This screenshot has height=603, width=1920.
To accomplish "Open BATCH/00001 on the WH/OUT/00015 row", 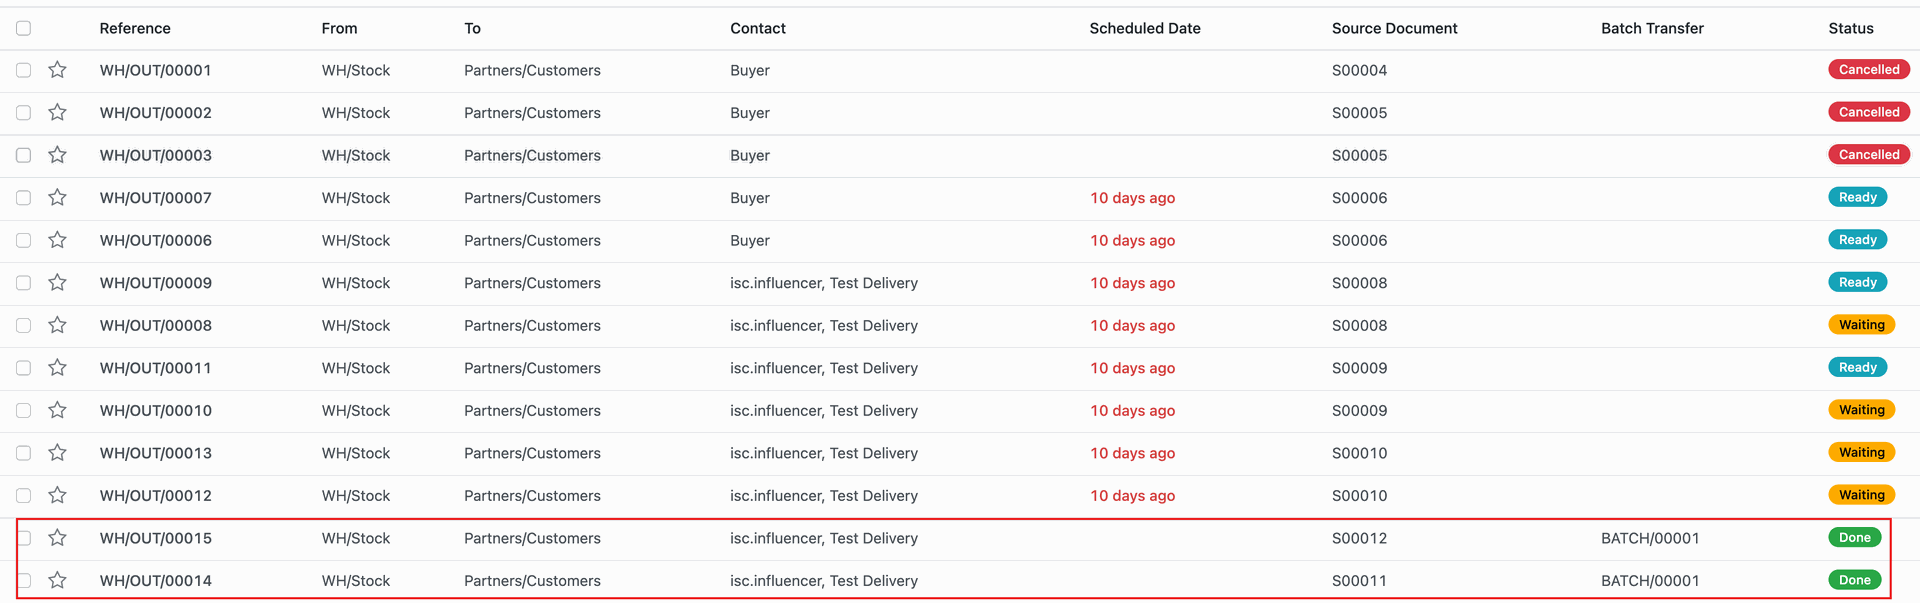I will 1650,538.
